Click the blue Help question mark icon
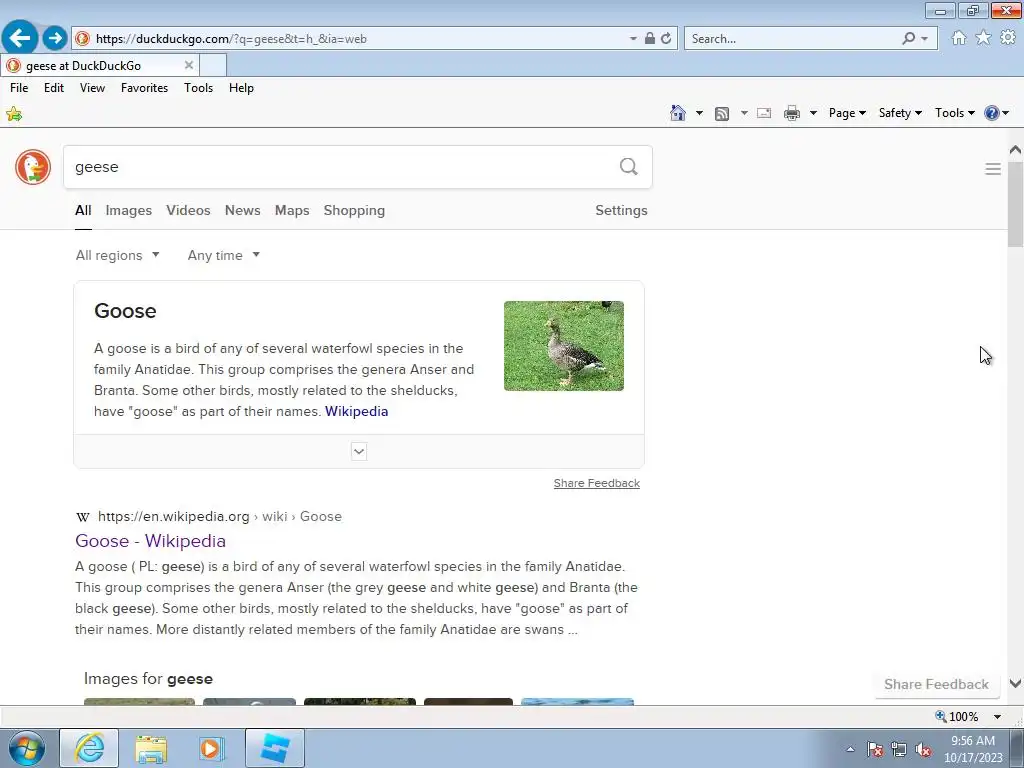 coord(991,113)
